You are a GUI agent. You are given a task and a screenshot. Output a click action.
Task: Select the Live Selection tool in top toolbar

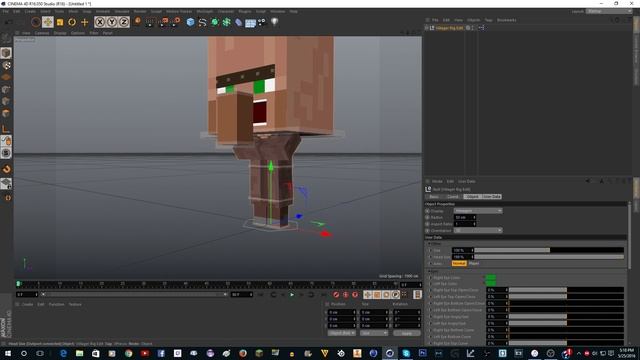point(36,22)
